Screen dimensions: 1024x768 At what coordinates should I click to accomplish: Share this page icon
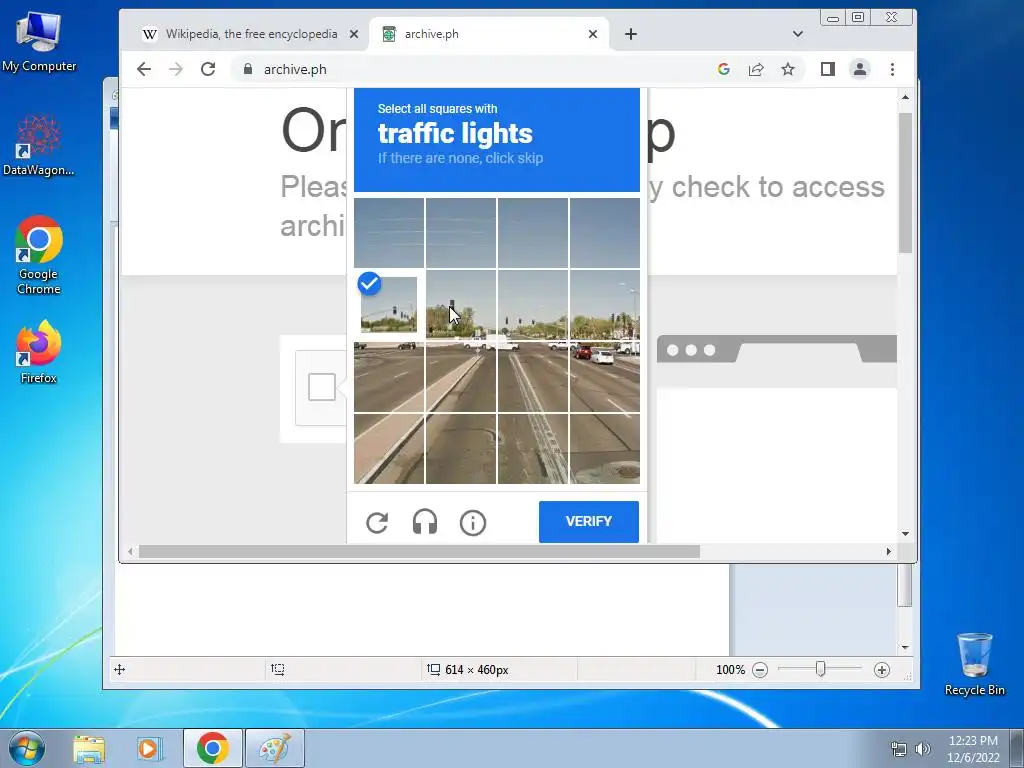756,69
